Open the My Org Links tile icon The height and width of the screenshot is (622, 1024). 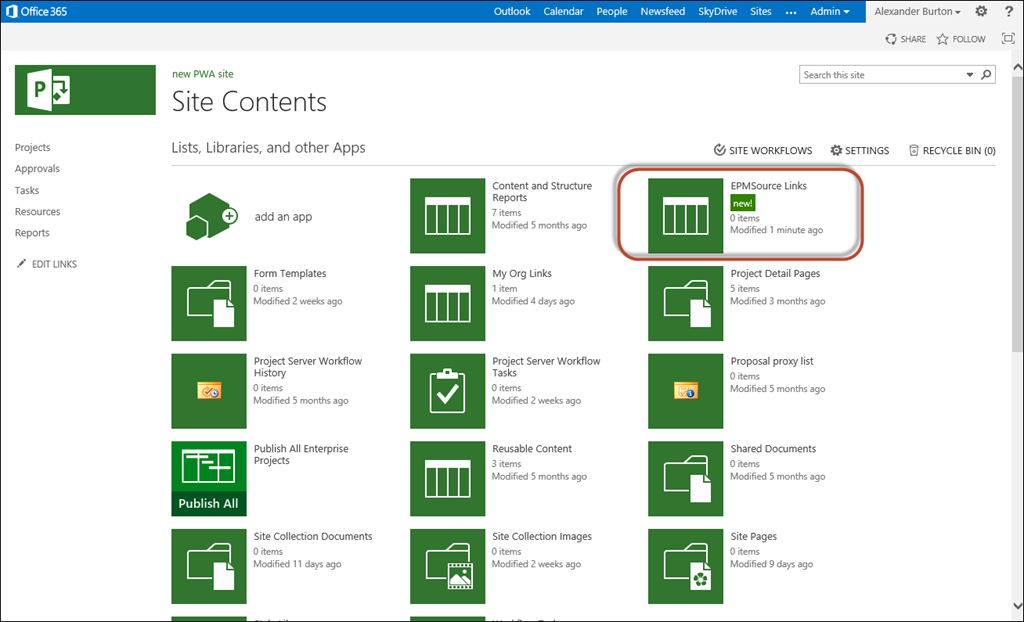tap(447, 303)
